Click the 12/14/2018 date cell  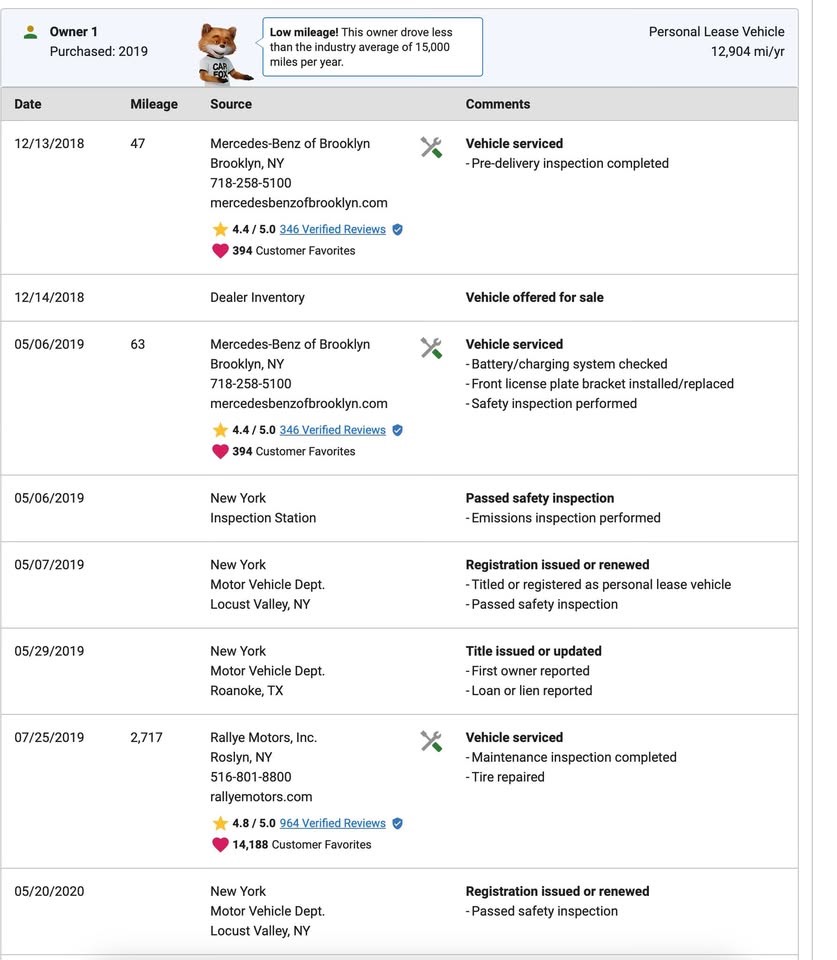49,298
